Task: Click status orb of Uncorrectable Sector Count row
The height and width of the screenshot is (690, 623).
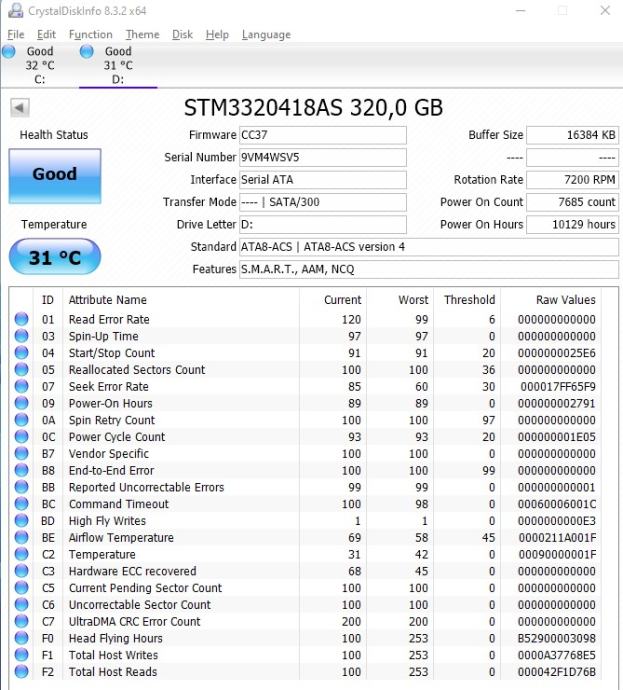Action: click(21, 604)
